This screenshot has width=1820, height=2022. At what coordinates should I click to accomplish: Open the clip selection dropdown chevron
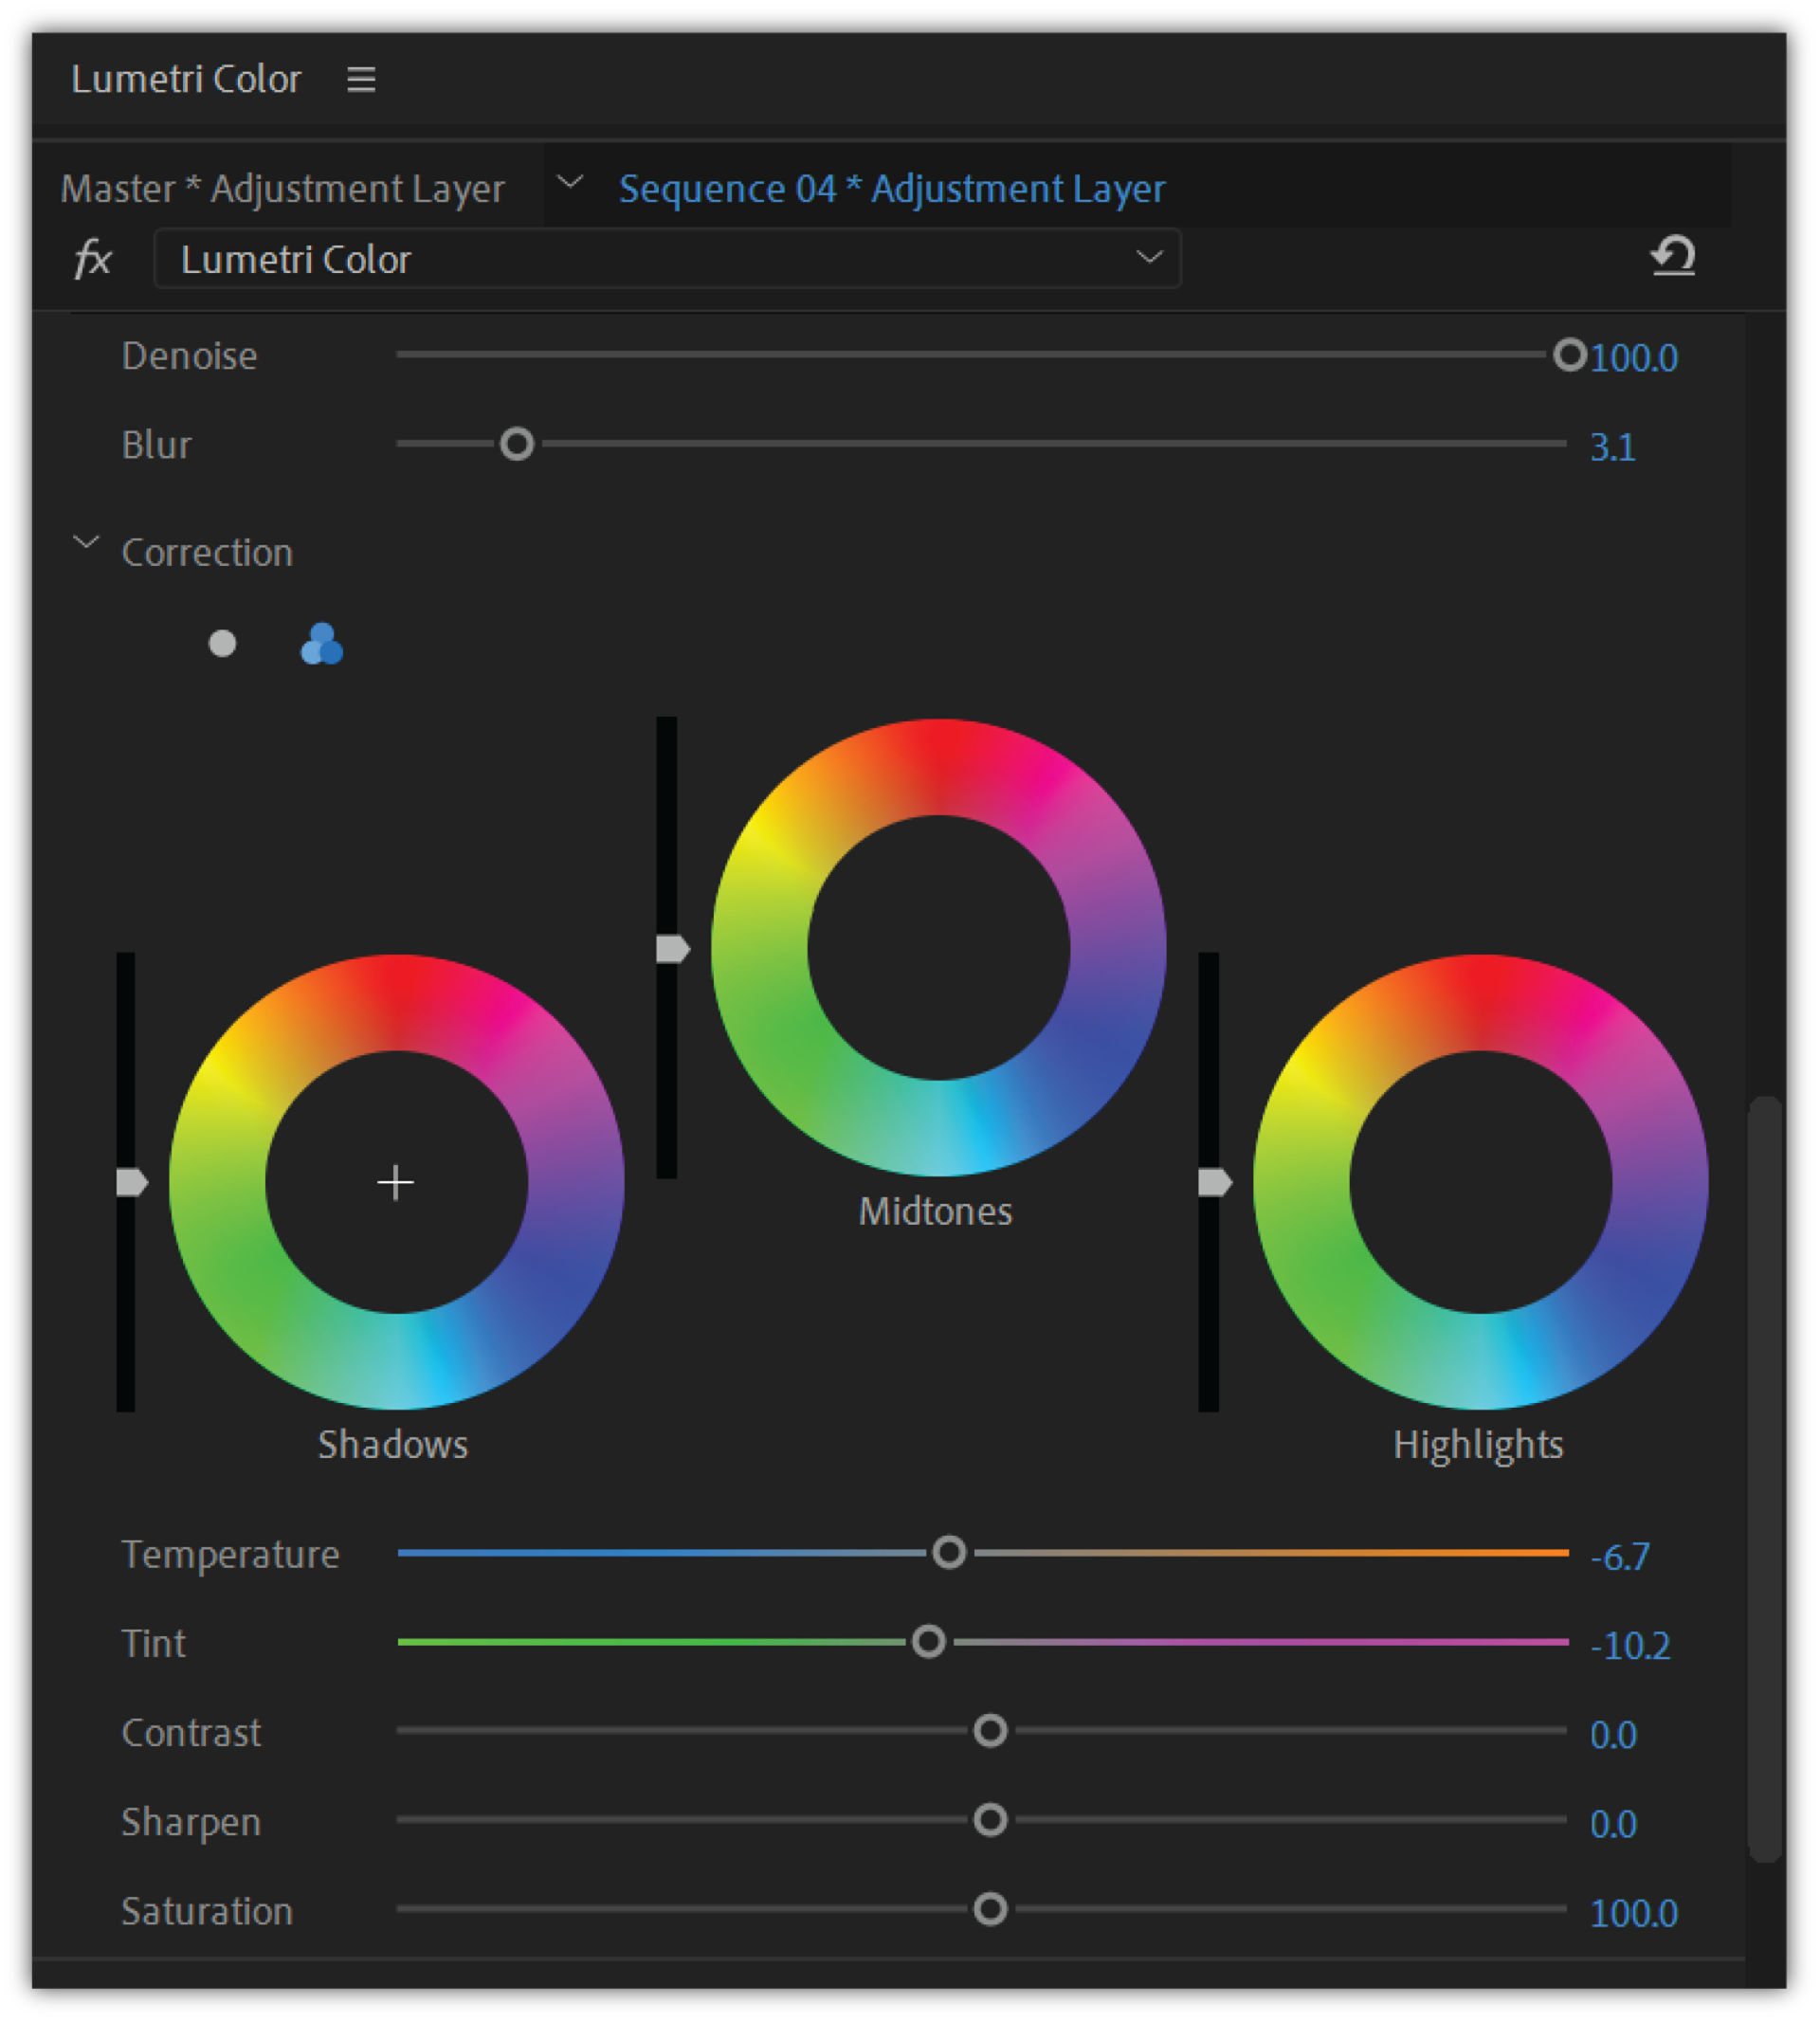tap(571, 183)
